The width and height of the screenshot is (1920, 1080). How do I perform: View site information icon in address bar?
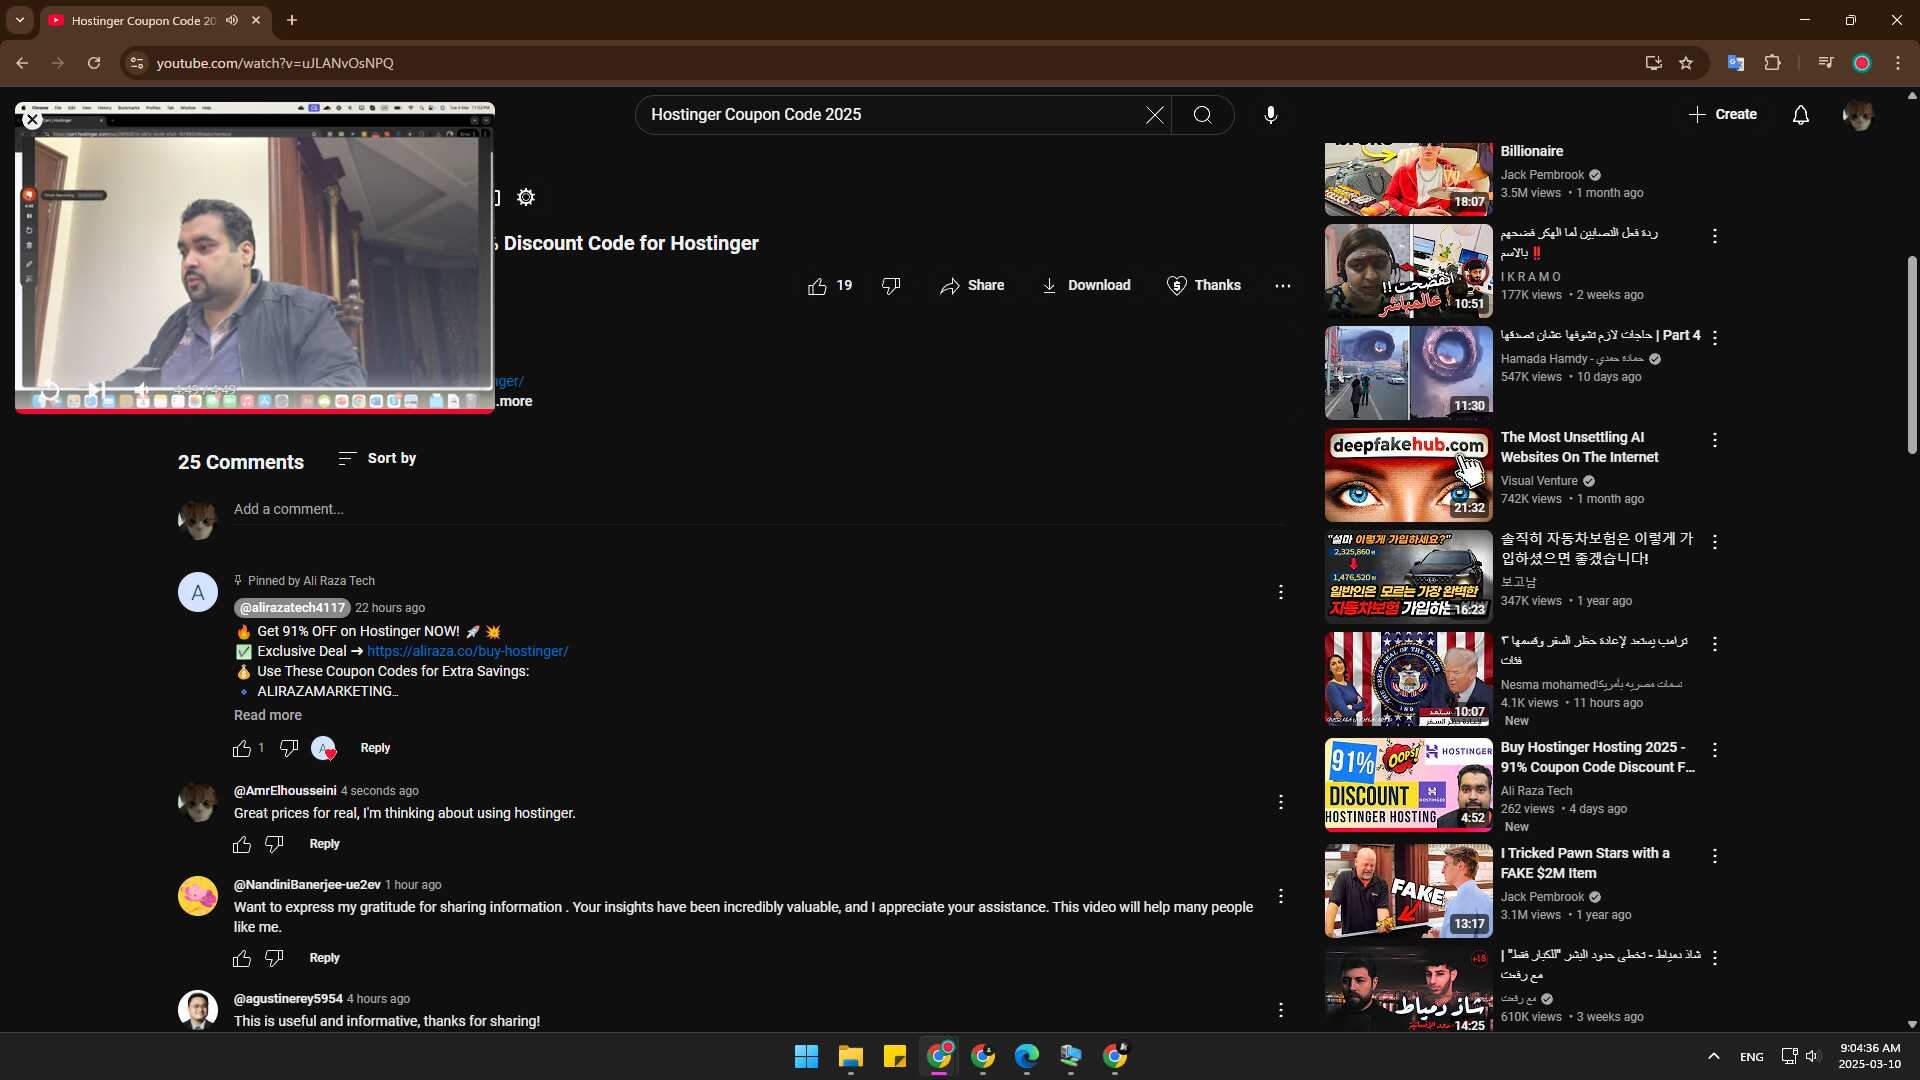click(137, 63)
